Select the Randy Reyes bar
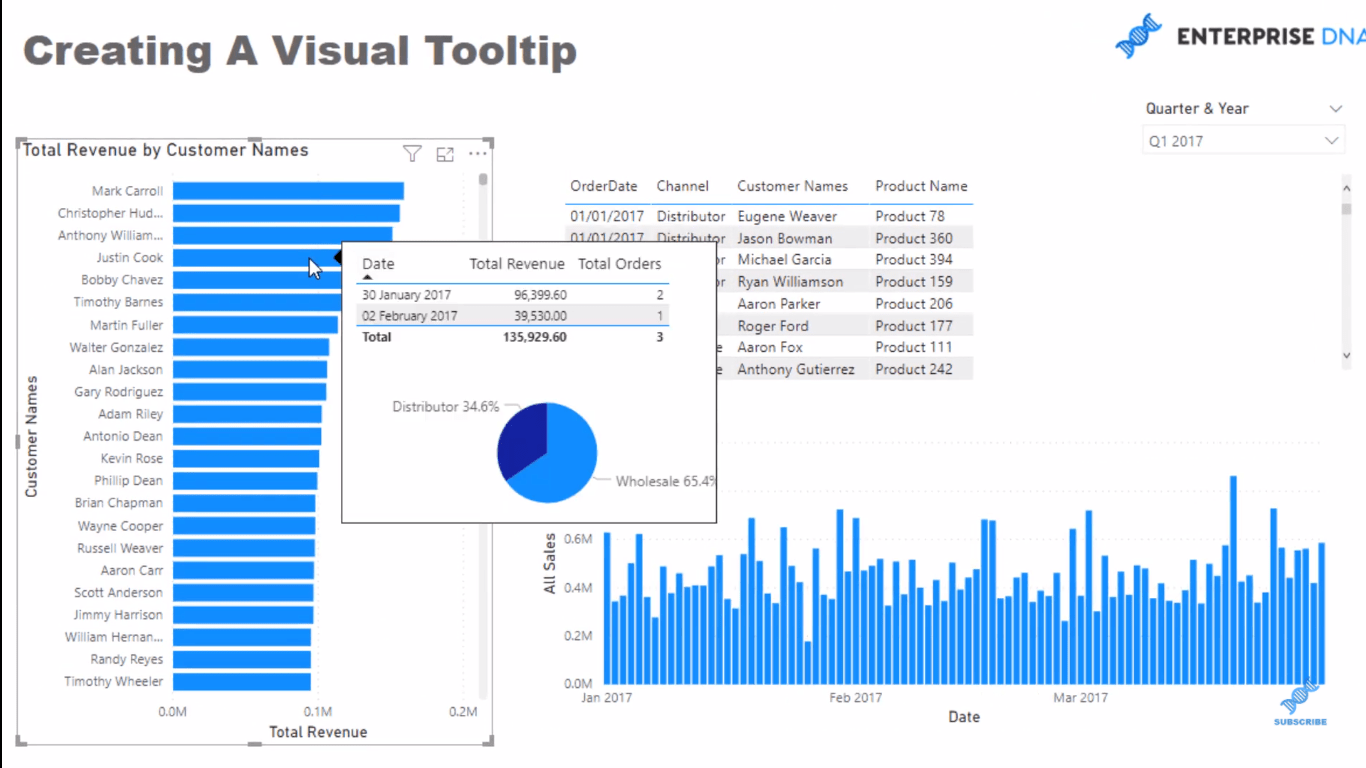This screenshot has height=768, width=1366. pyautogui.click(x=242, y=660)
